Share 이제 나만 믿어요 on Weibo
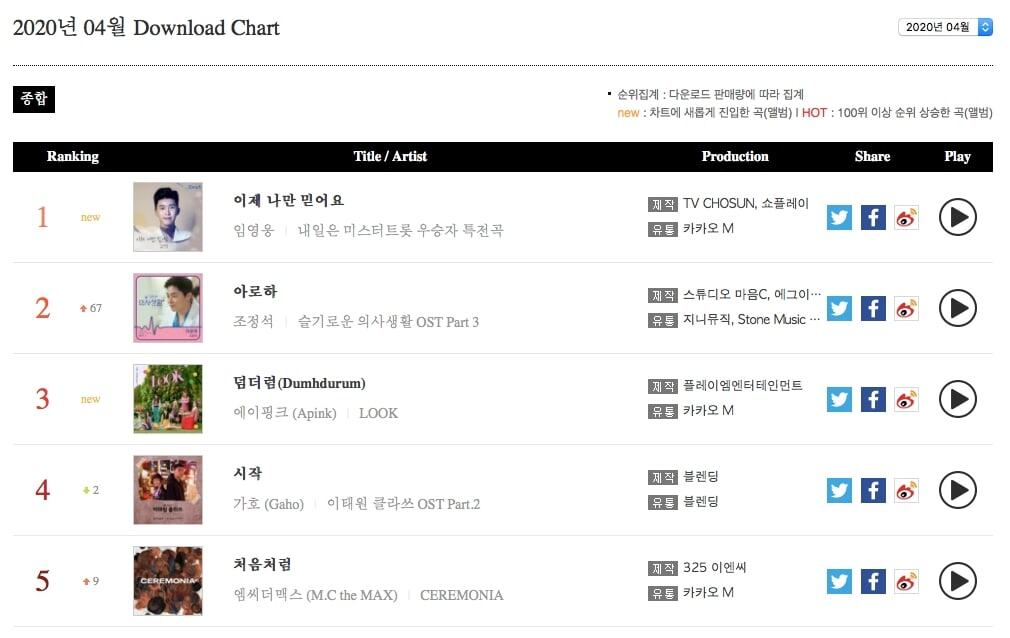This screenshot has height=638, width=1010. [x=906, y=217]
